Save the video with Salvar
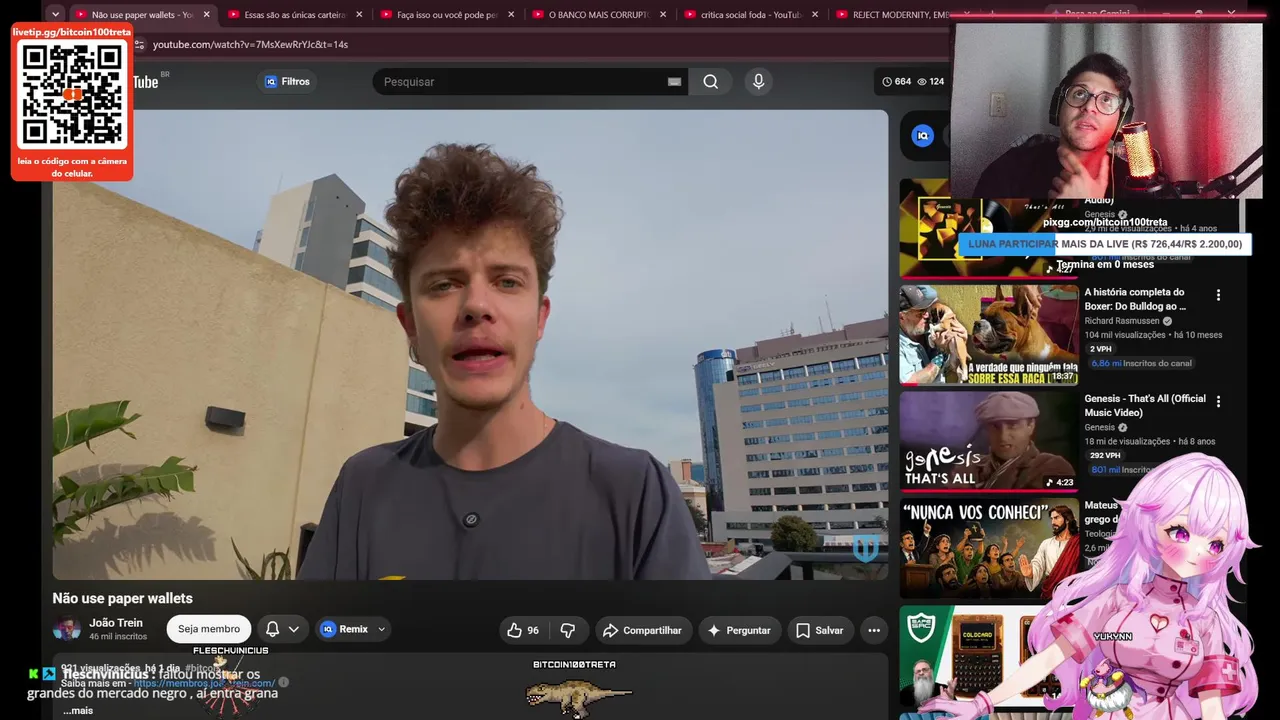1280x720 pixels. [x=820, y=630]
